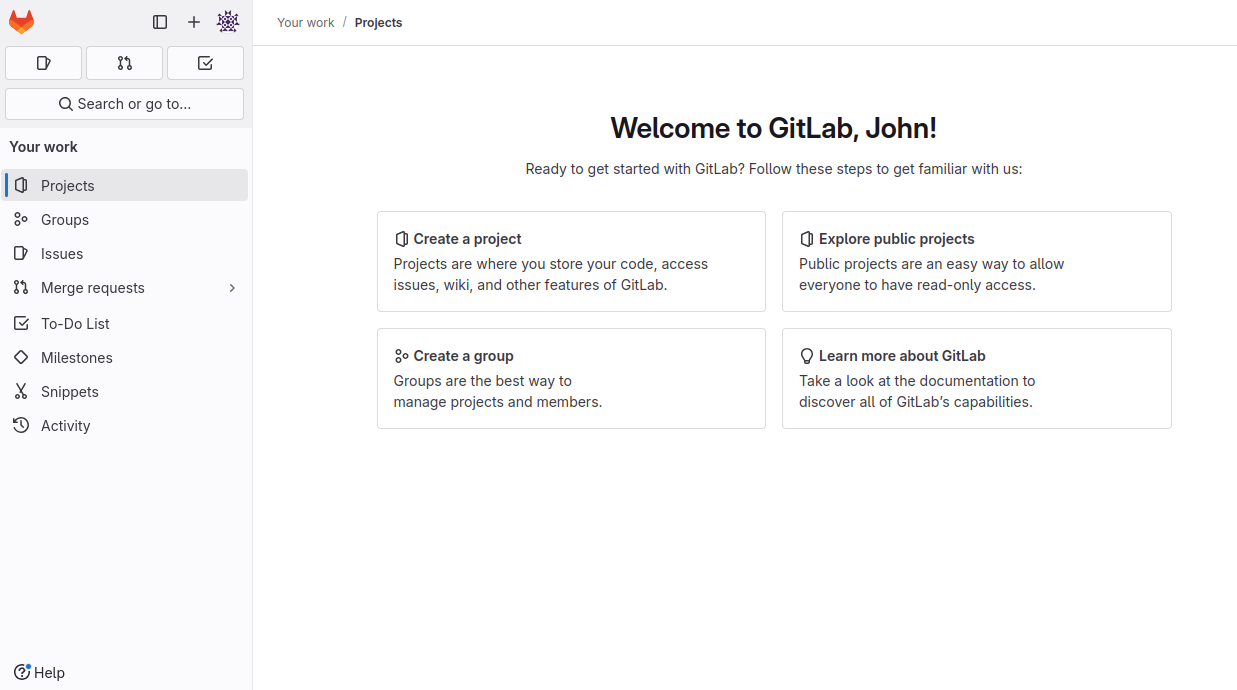Click the Your work breadcrumb link

(x=305, y=22)
